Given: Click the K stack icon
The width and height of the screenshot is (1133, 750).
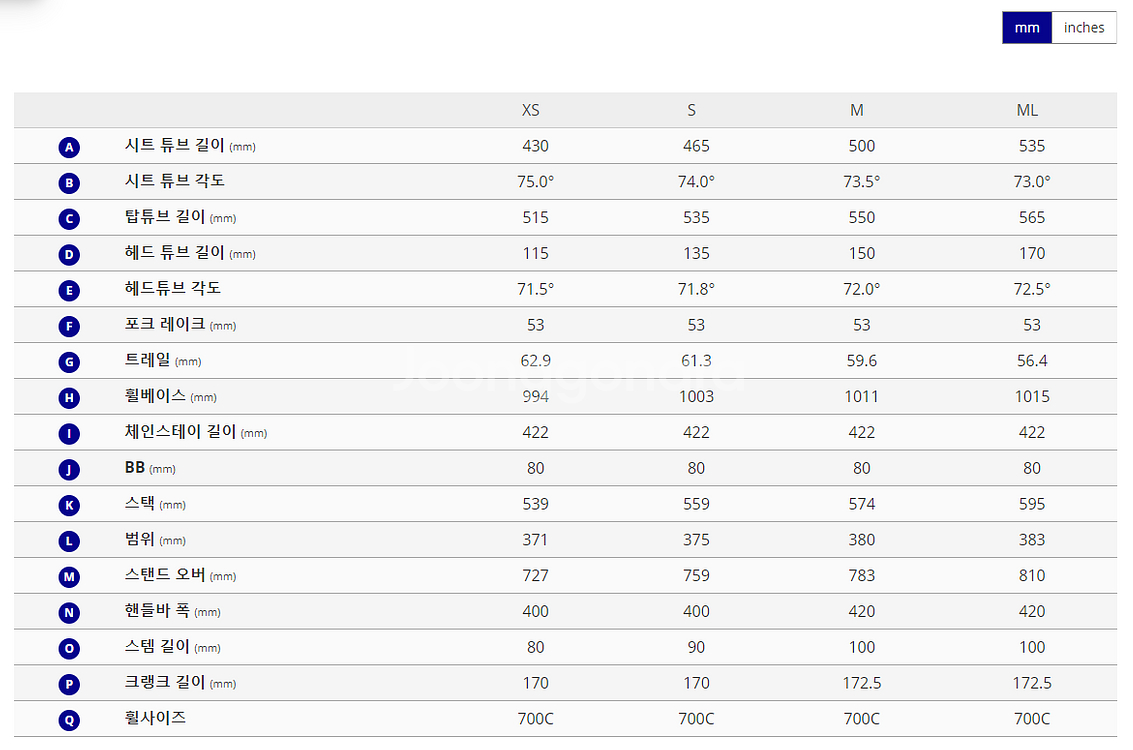Looking at the screenshot, I should pyautogui.click(x=69, y=505).
